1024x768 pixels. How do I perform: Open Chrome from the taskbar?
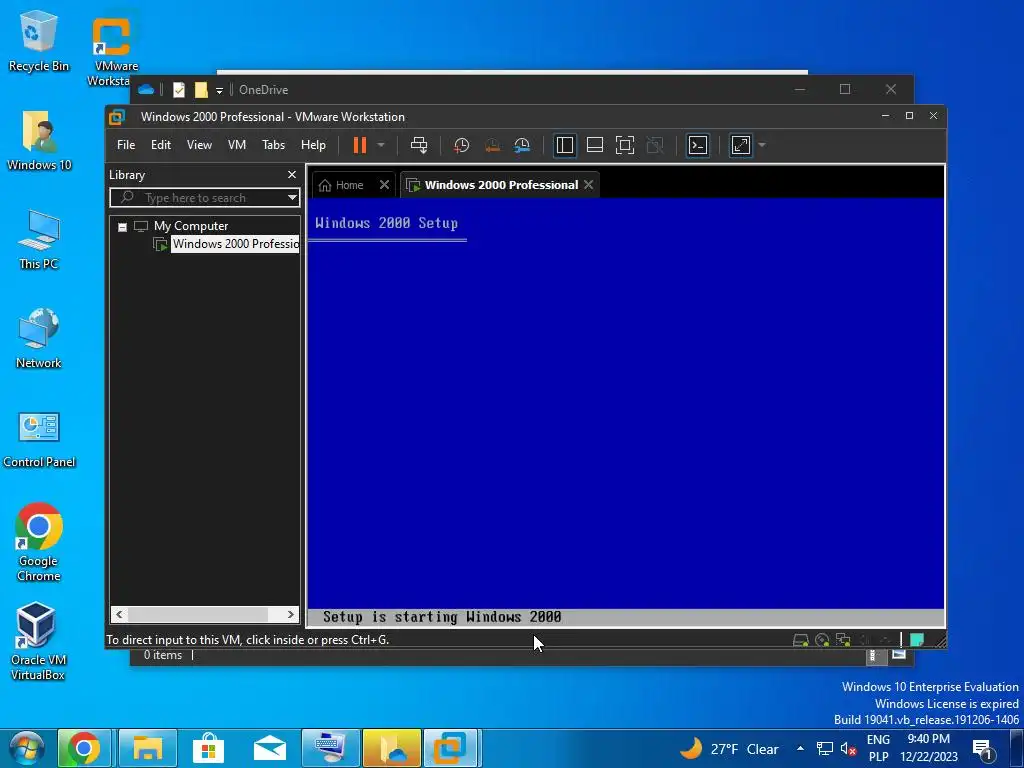[x=84, y=748]
